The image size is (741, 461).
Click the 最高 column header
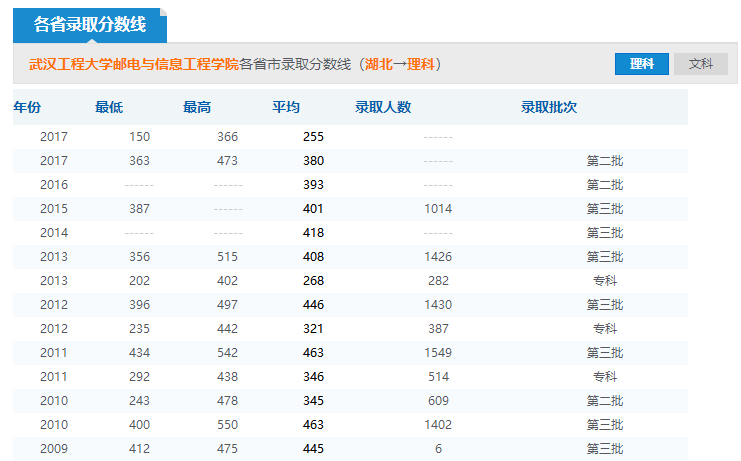pos(197,107)
